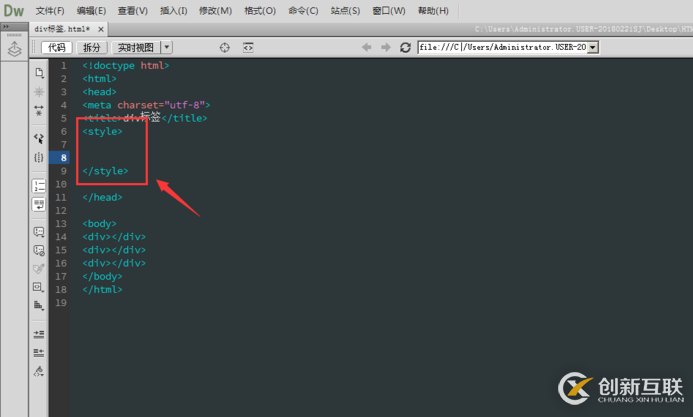
Task: Open the 实时视图 dropdown arrow
Action: coord(167,47)
